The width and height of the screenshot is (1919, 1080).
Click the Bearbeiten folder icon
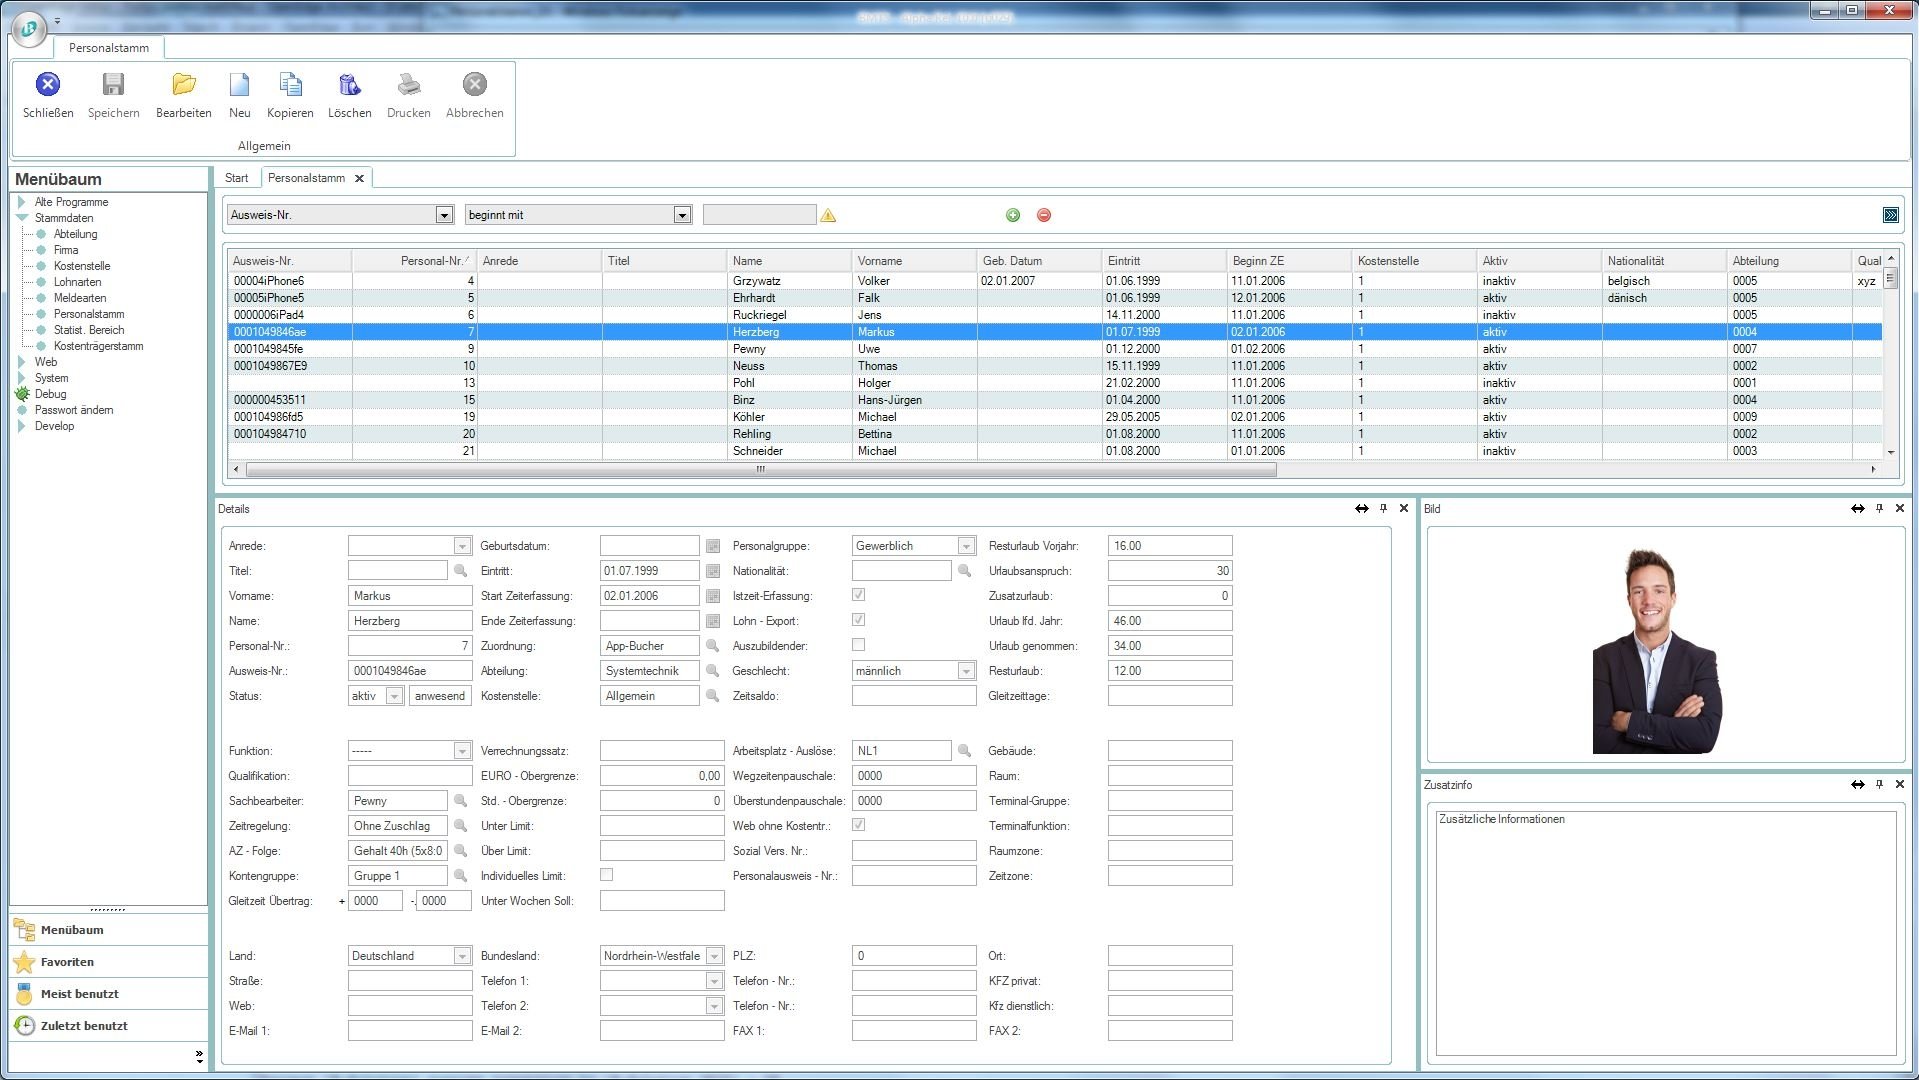(x=183, y=85)
